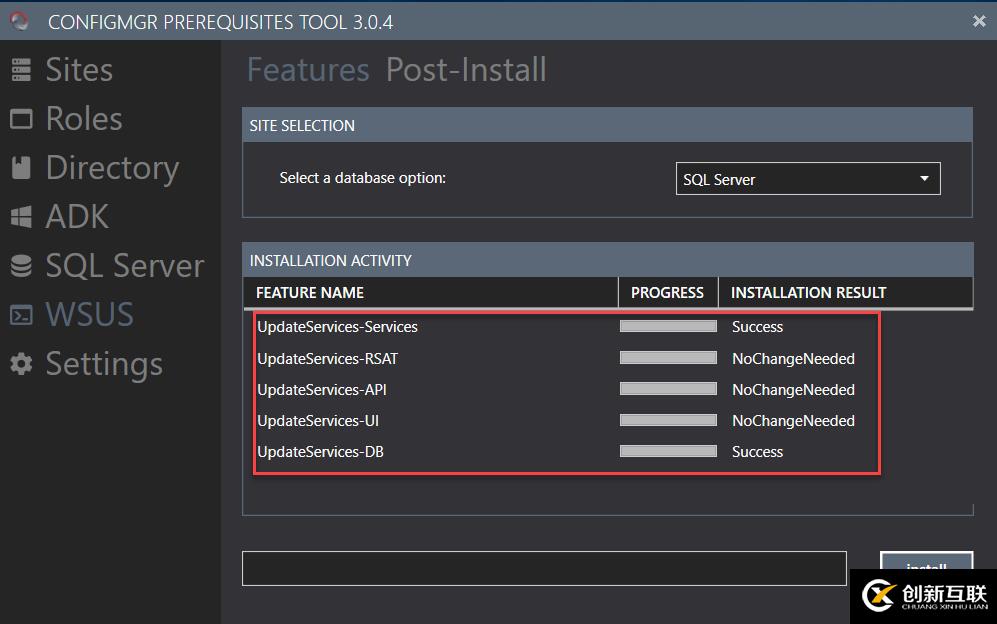Screen dimensions: 997x624
Task: Click the Roles window icon
Action: tap(21, 119)
